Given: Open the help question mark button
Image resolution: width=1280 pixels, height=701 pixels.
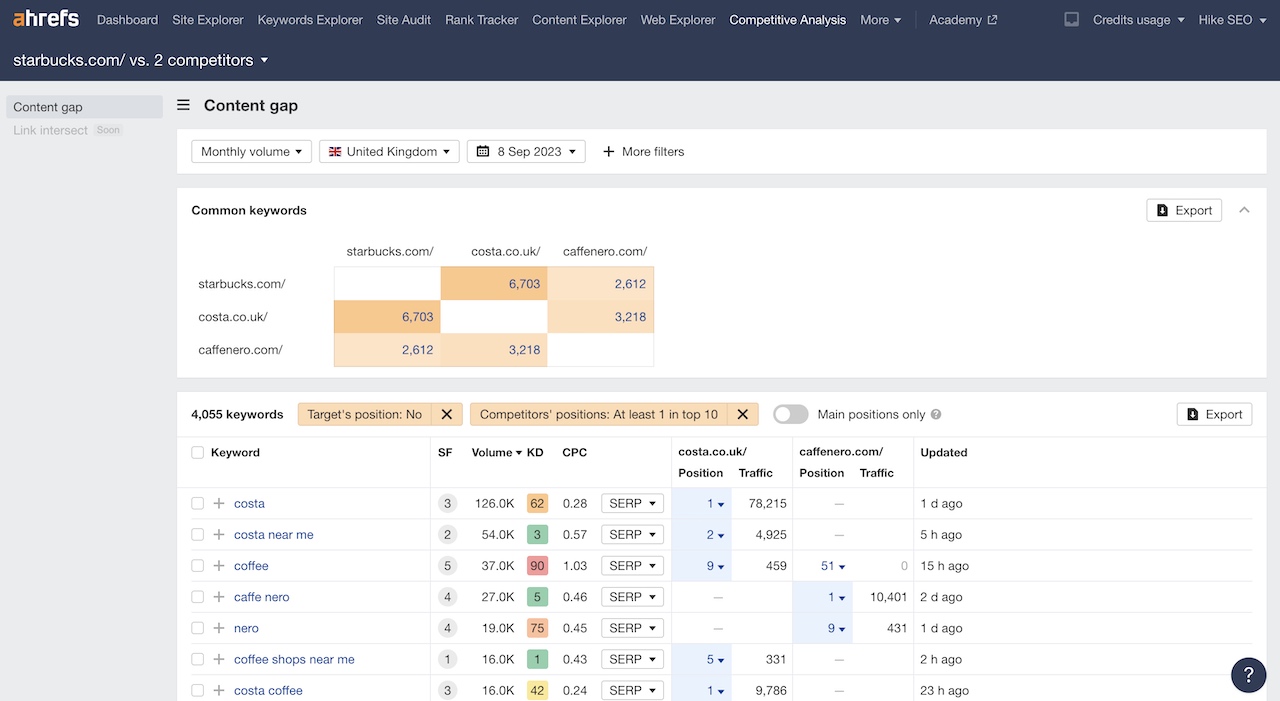Looking at the screenshot, I should [x=1248, y=674].
